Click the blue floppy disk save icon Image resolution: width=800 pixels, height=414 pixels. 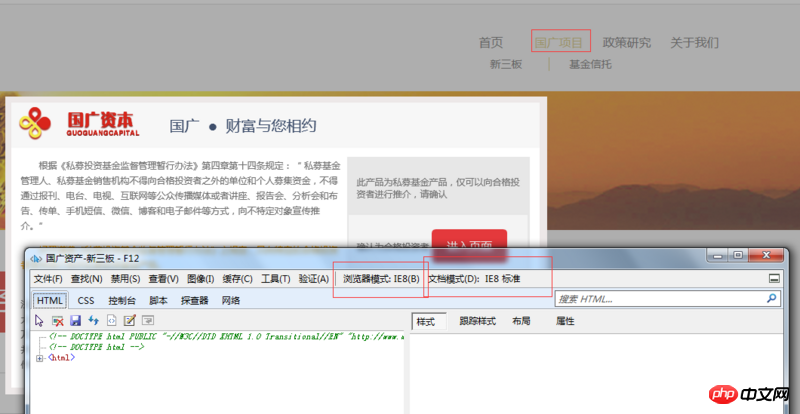(x=76, y=321)
